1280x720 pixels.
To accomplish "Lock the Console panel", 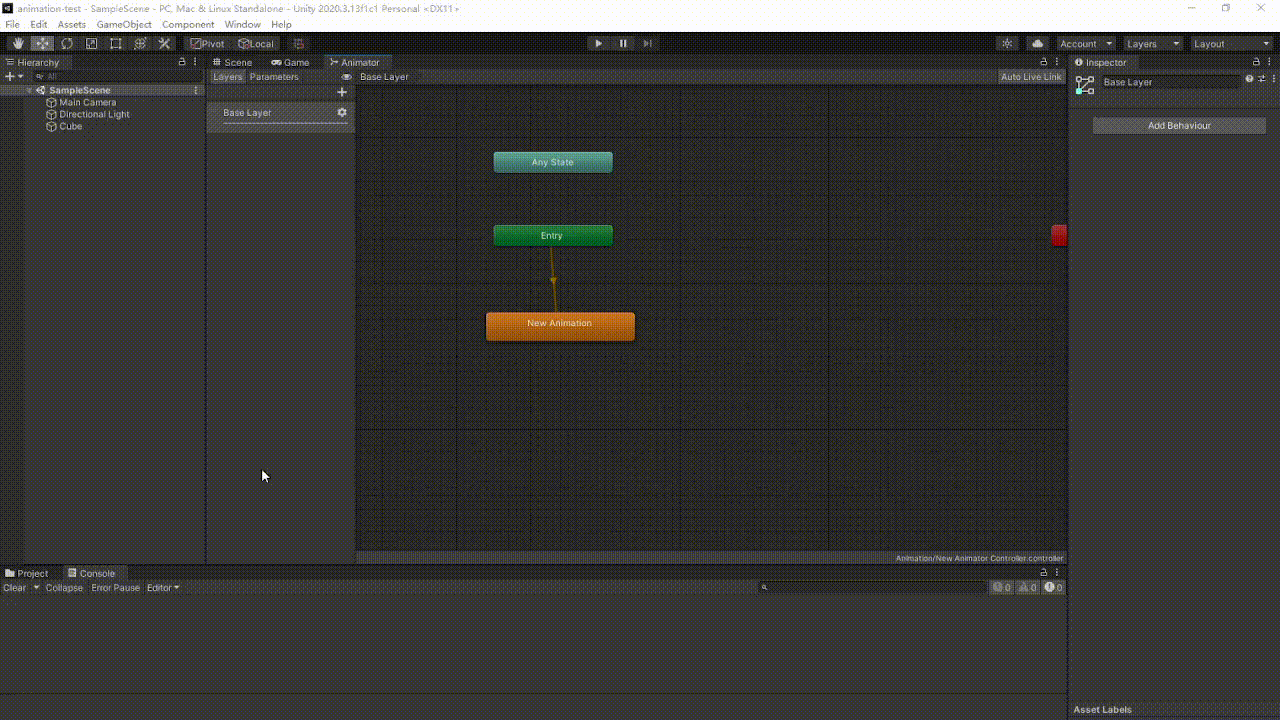I will coord(1044,573).
